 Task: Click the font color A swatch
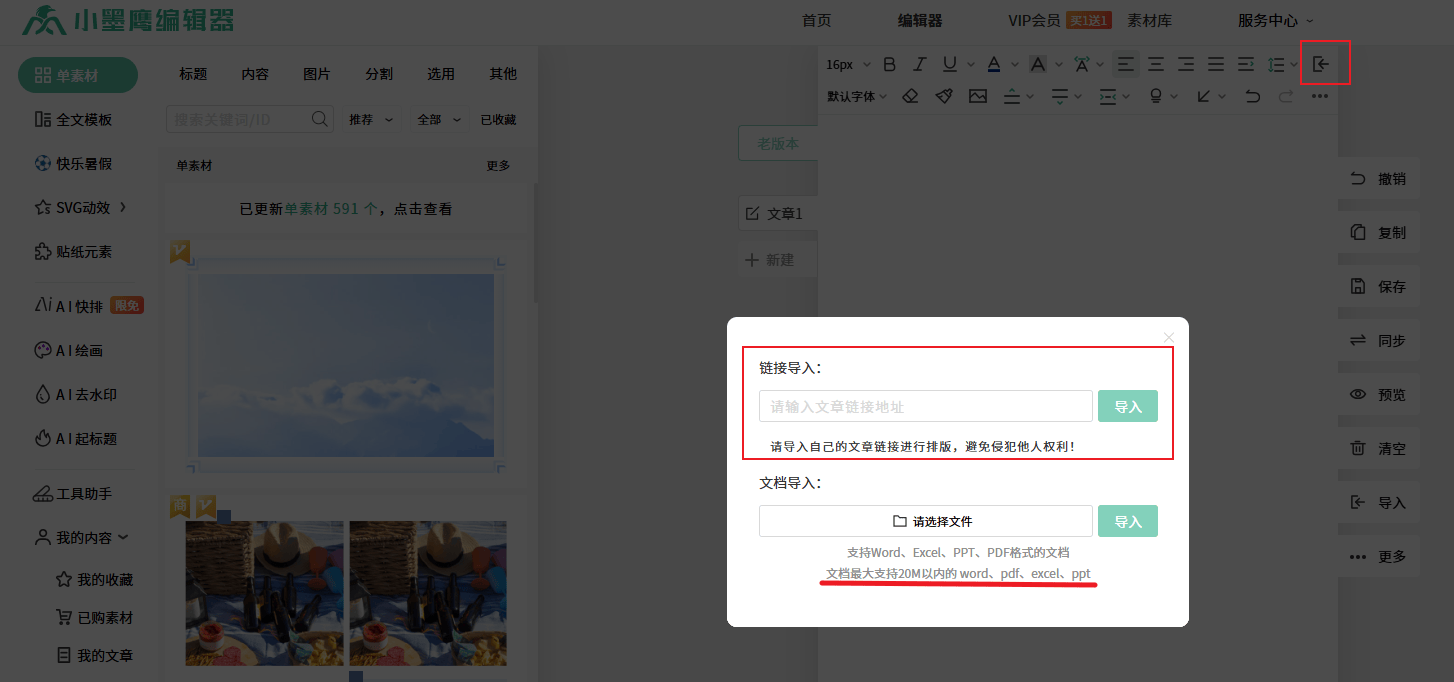[993, 64]
